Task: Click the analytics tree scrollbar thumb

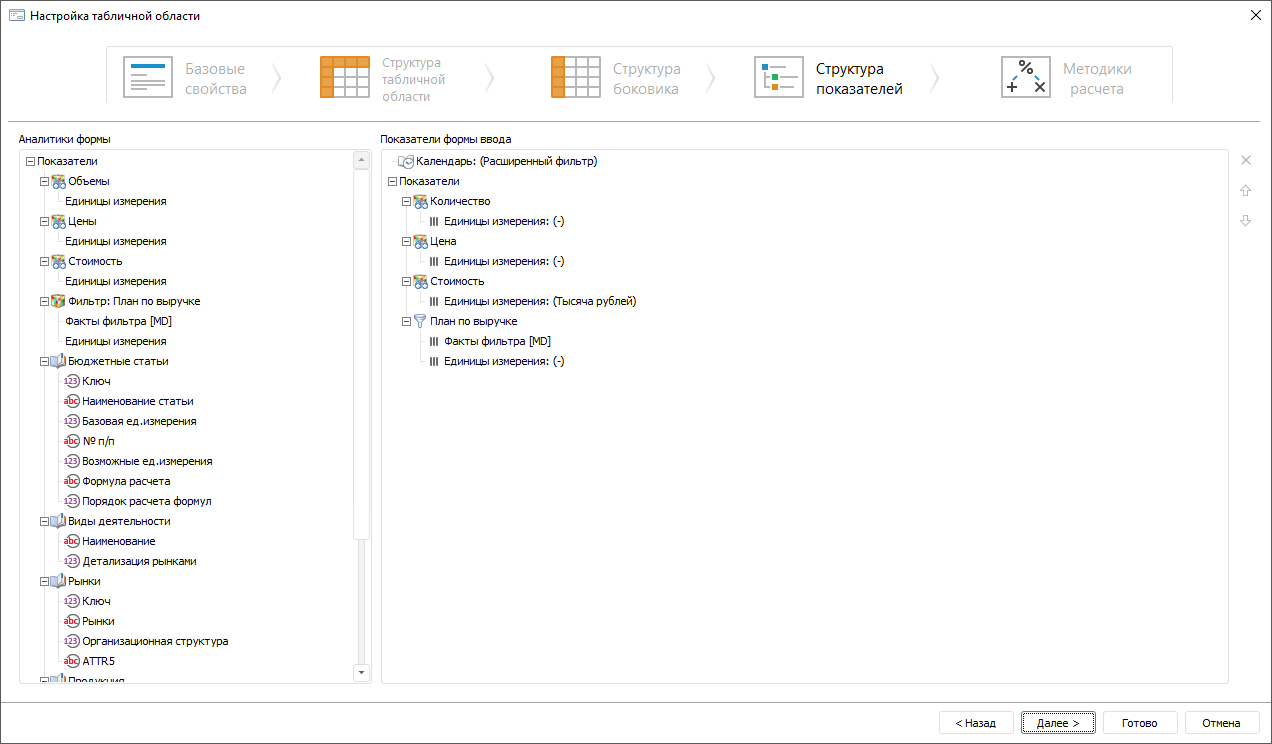Action: 362,355
